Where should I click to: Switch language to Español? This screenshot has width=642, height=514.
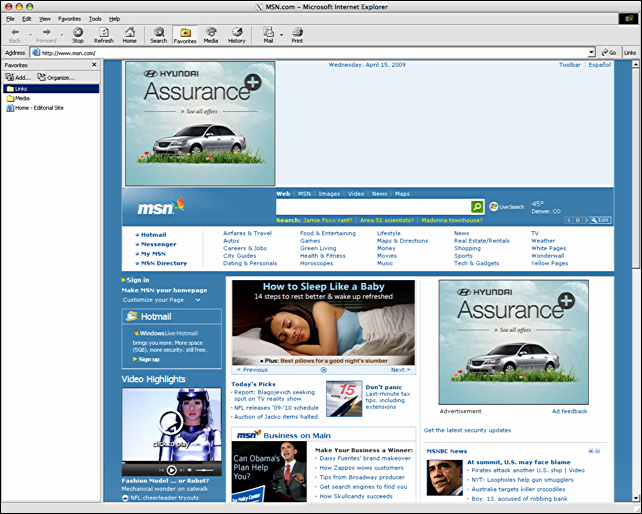point(599,65)
